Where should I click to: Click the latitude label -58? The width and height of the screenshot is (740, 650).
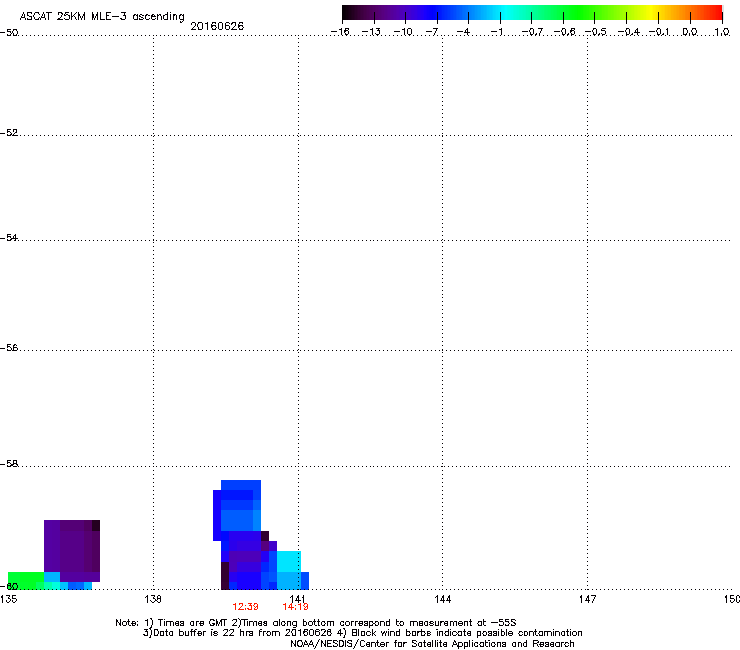9,464
